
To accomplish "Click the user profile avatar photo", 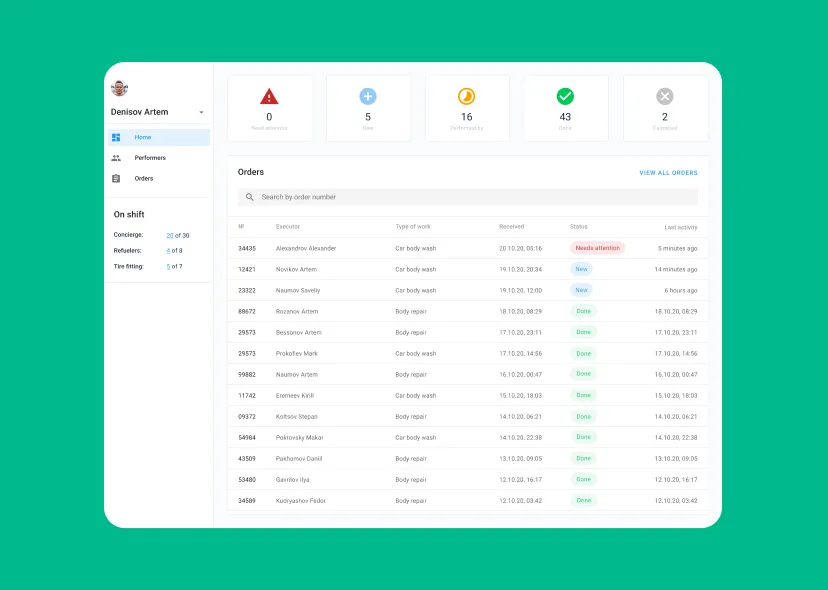I will (119, 88).
